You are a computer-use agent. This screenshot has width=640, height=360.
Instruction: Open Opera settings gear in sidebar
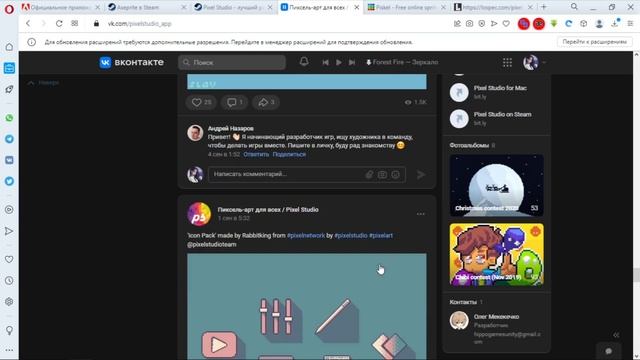point(9,302)
